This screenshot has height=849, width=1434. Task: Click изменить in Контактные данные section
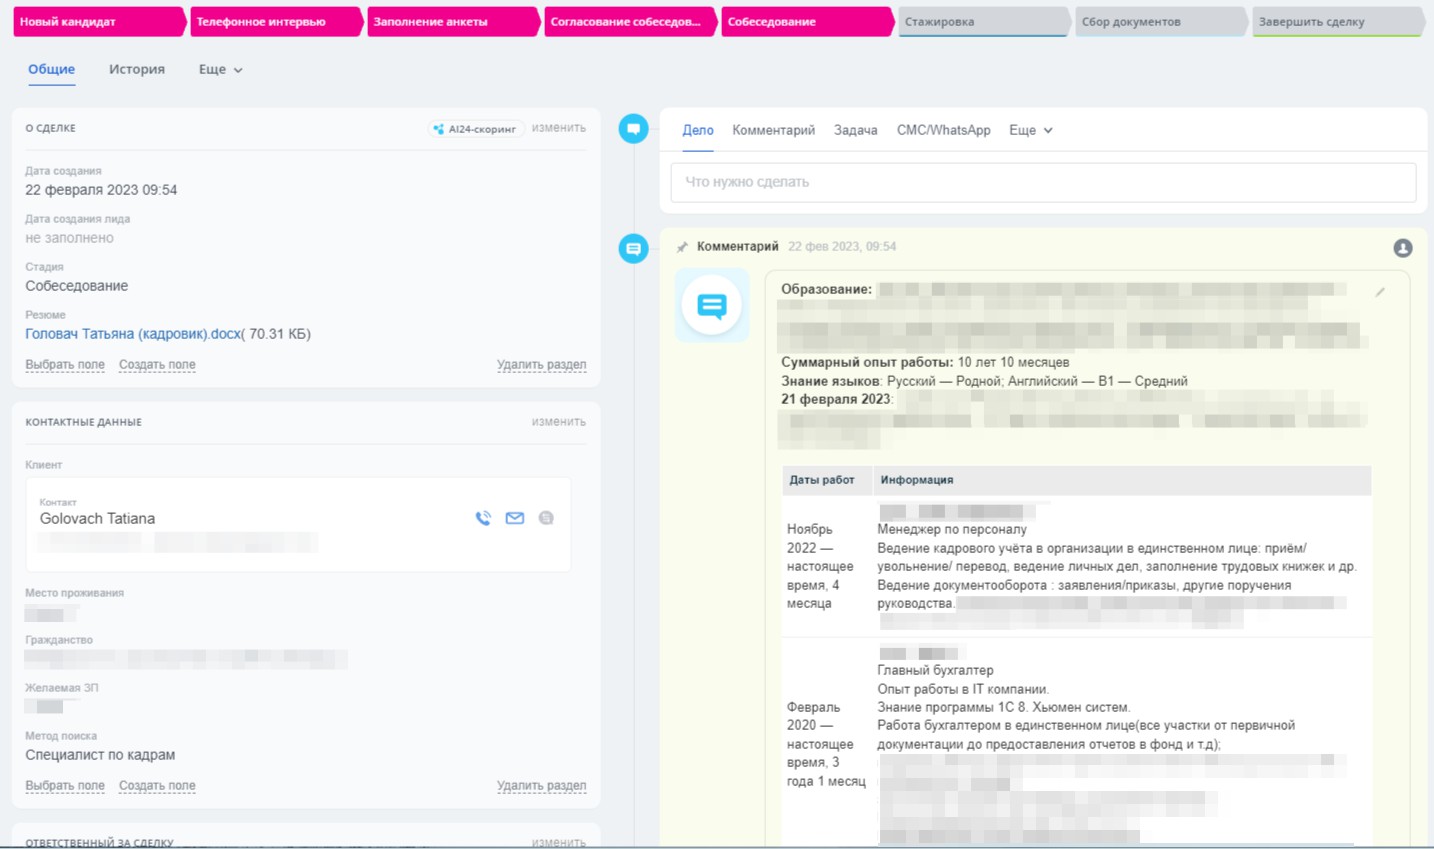click(x=559, y=422)
